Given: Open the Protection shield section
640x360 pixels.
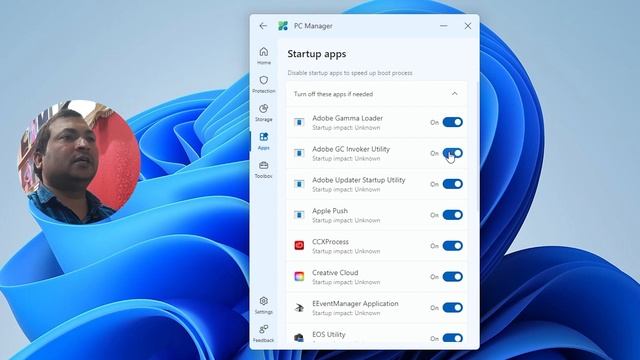Looking at the screenshot, I should tap(264, 84).
